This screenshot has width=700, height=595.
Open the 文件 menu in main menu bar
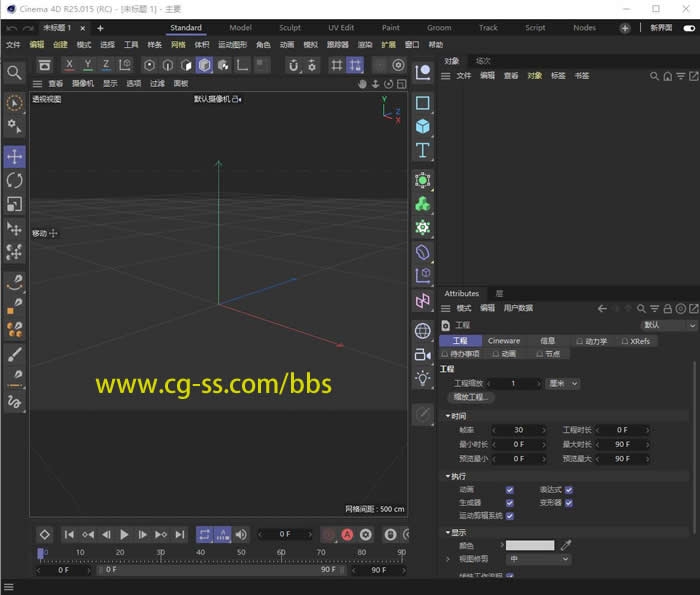tap(13, 45)
